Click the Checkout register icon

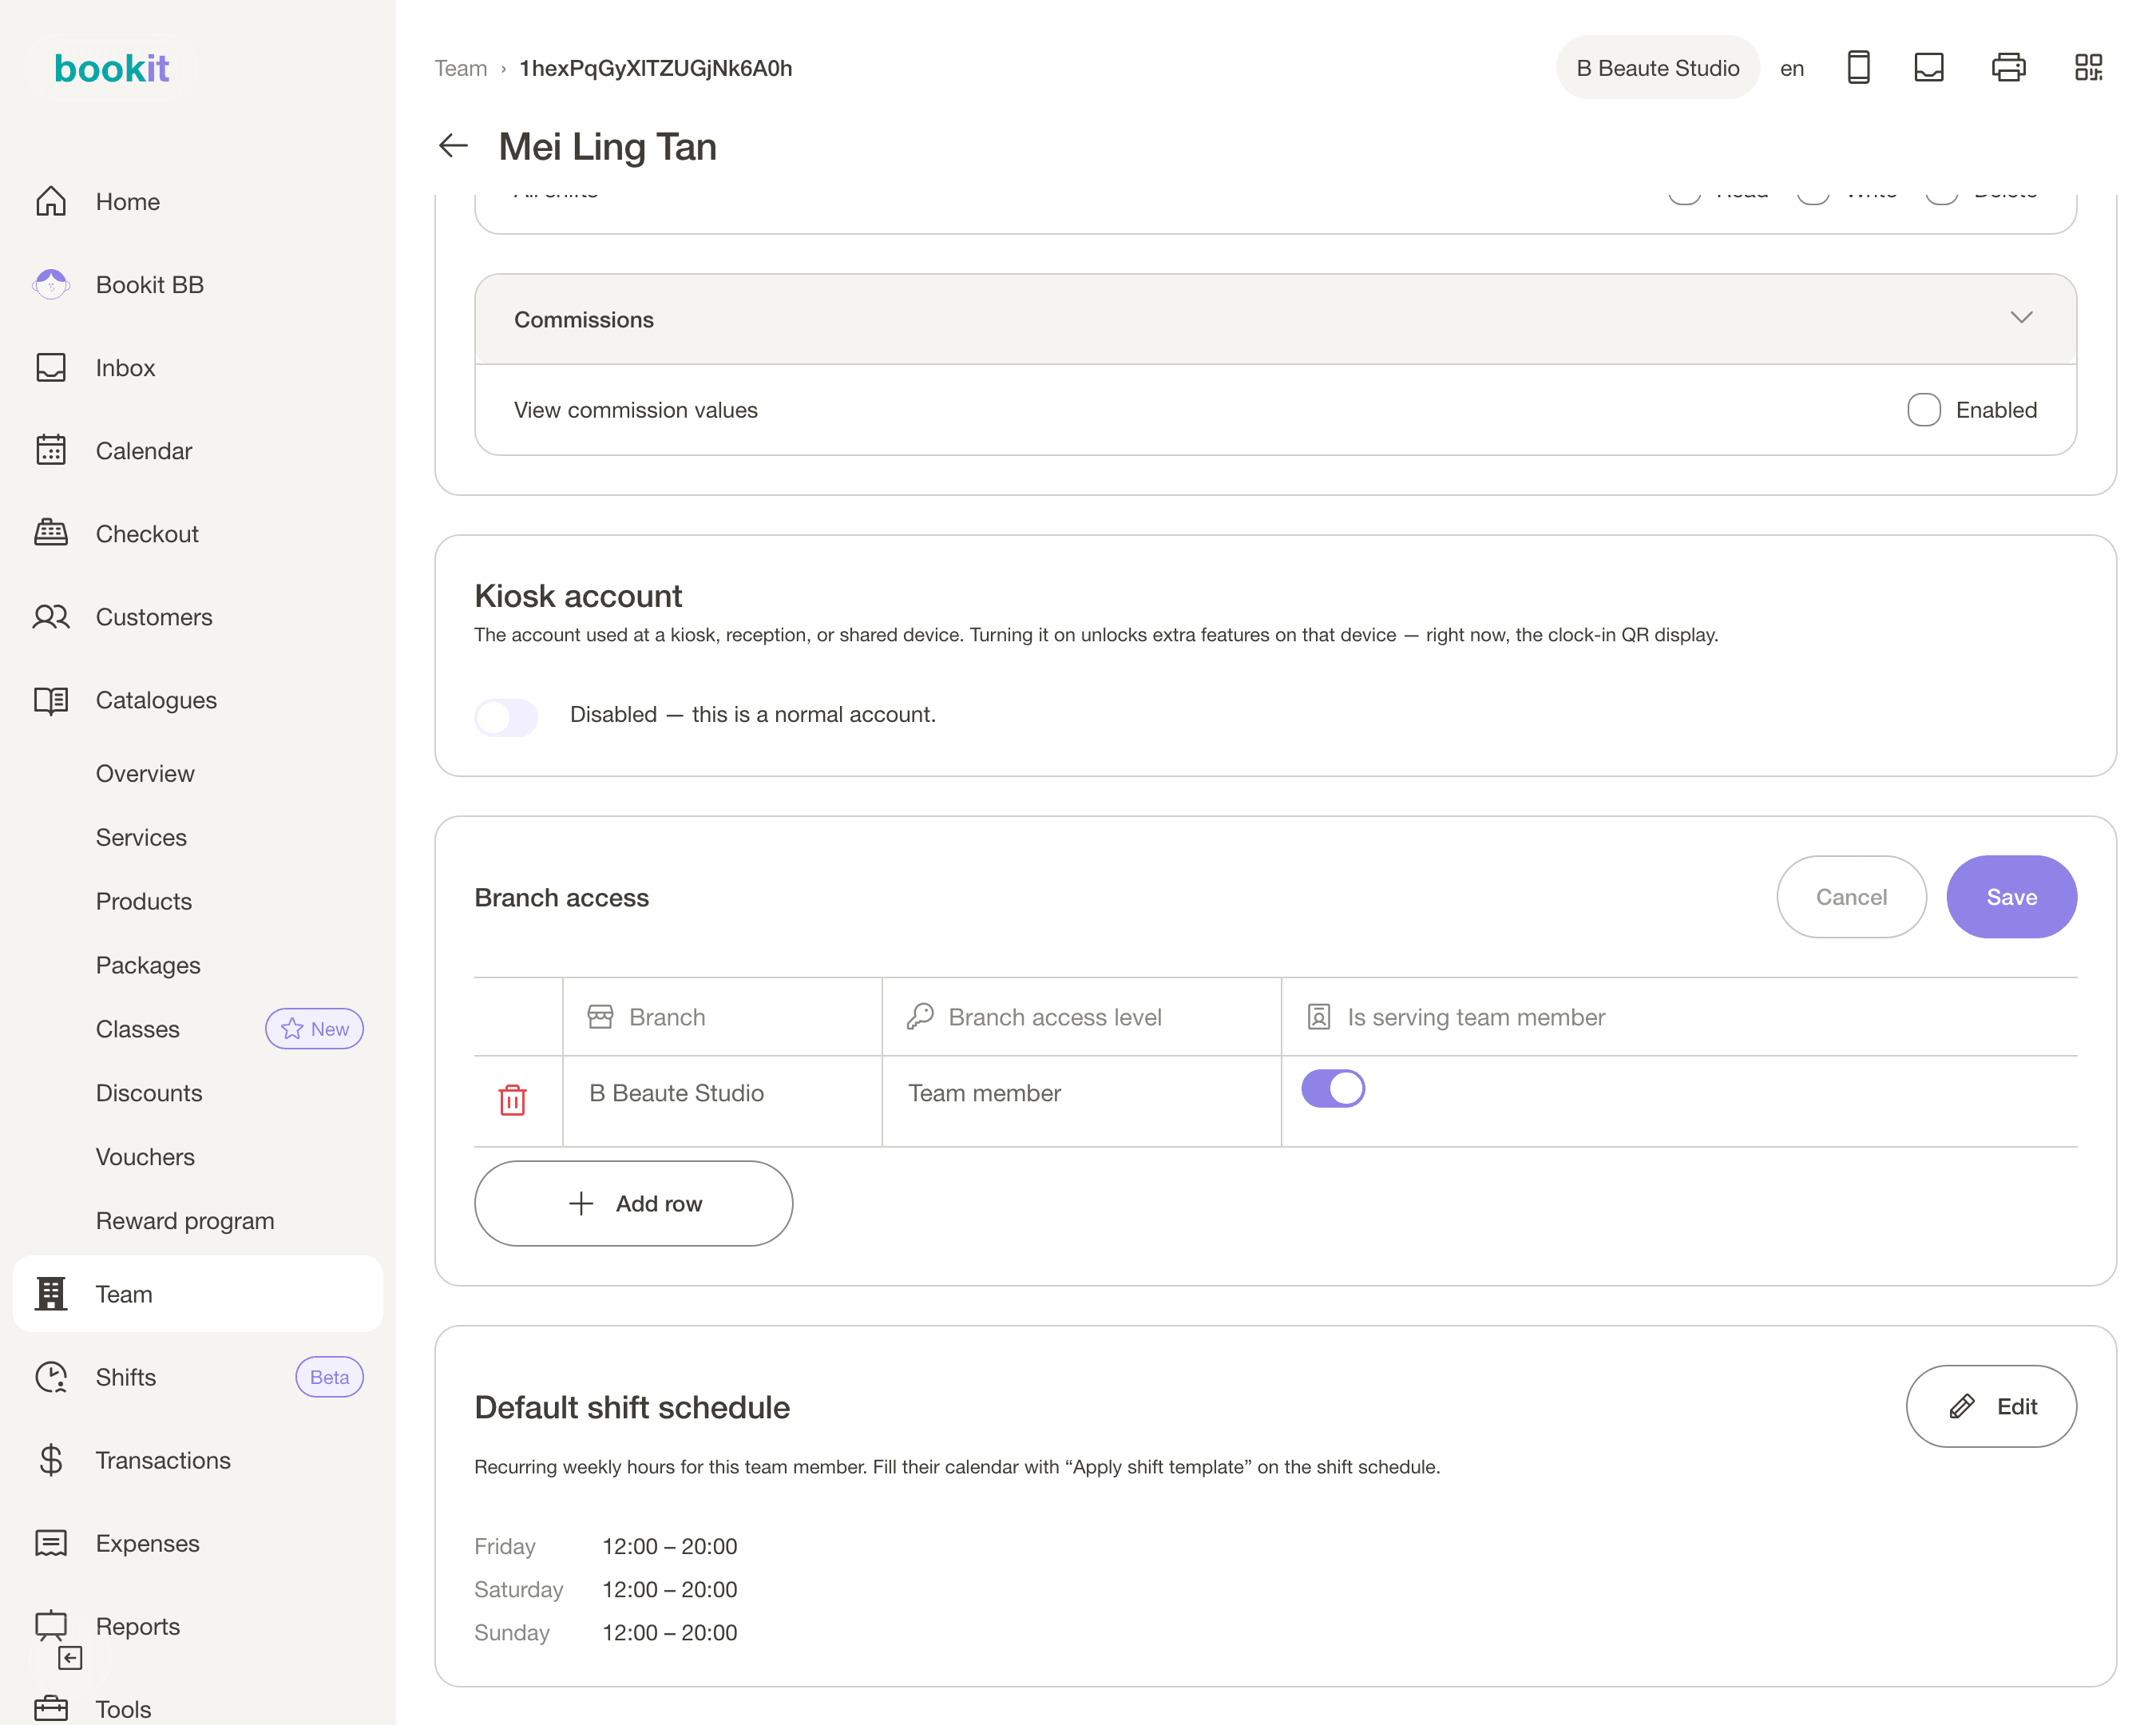(x=51, y=533)
